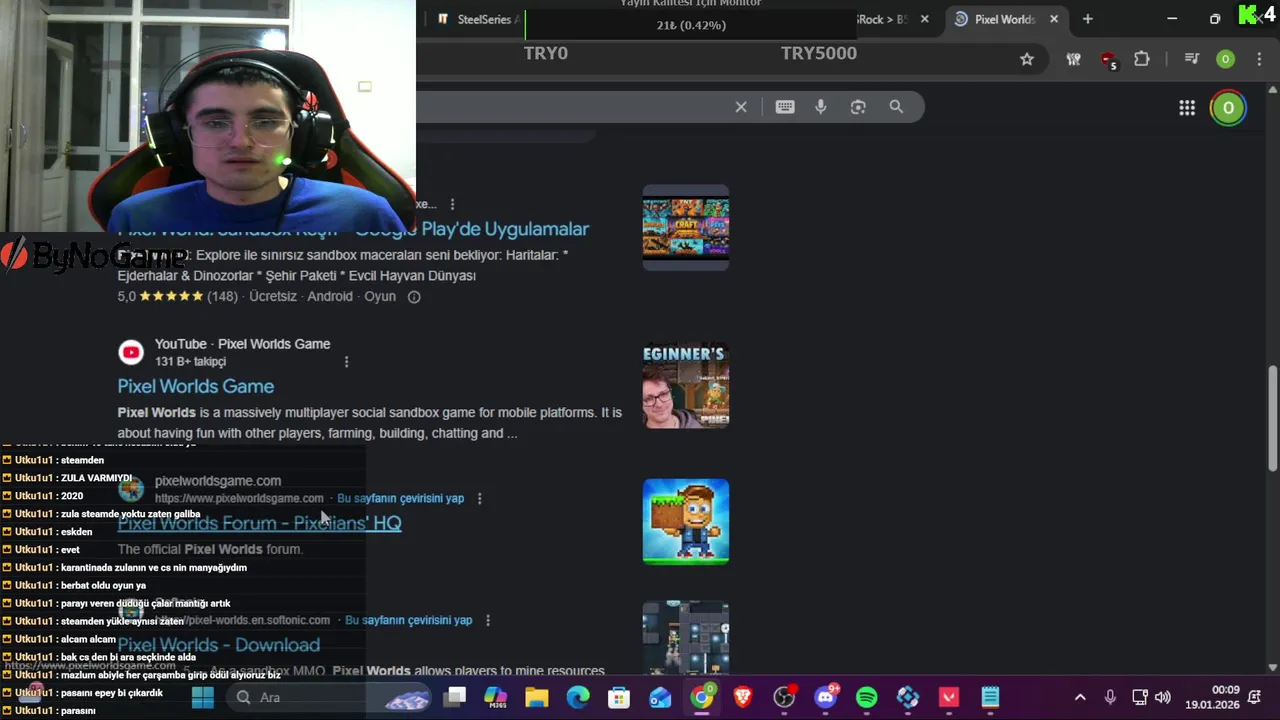The width and height of the screenshot is (1280, 720).
Task: Open File Explorer from the taskbar
Action: tap(537, 697)
